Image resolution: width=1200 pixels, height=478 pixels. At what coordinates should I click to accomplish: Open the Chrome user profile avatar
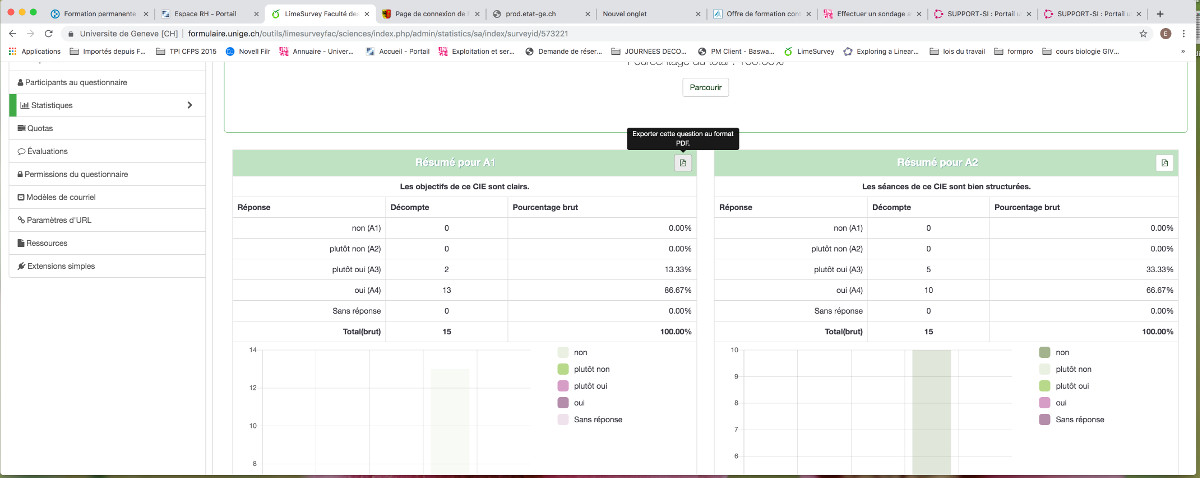click(x=1166, y=33)
